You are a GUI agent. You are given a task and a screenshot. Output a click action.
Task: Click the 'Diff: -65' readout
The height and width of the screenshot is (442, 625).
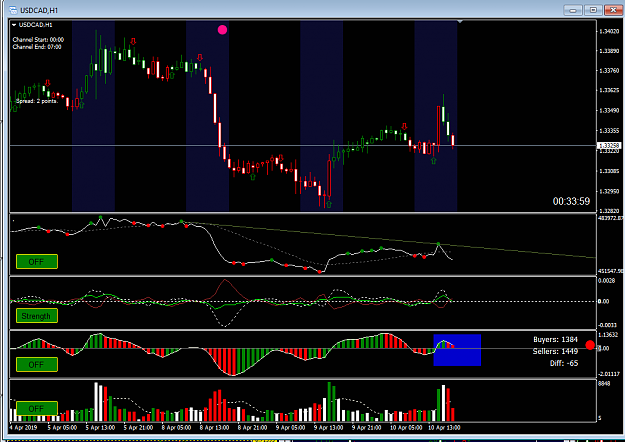pos(563,363)
